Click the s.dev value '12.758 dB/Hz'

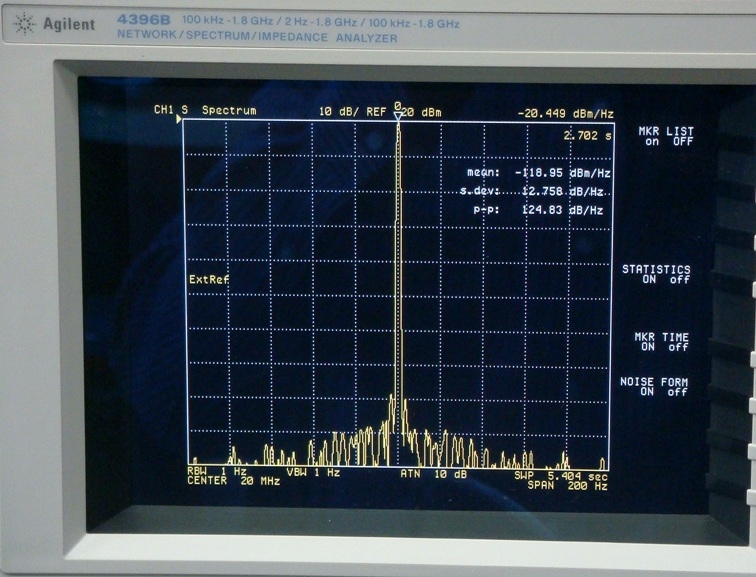563,191
